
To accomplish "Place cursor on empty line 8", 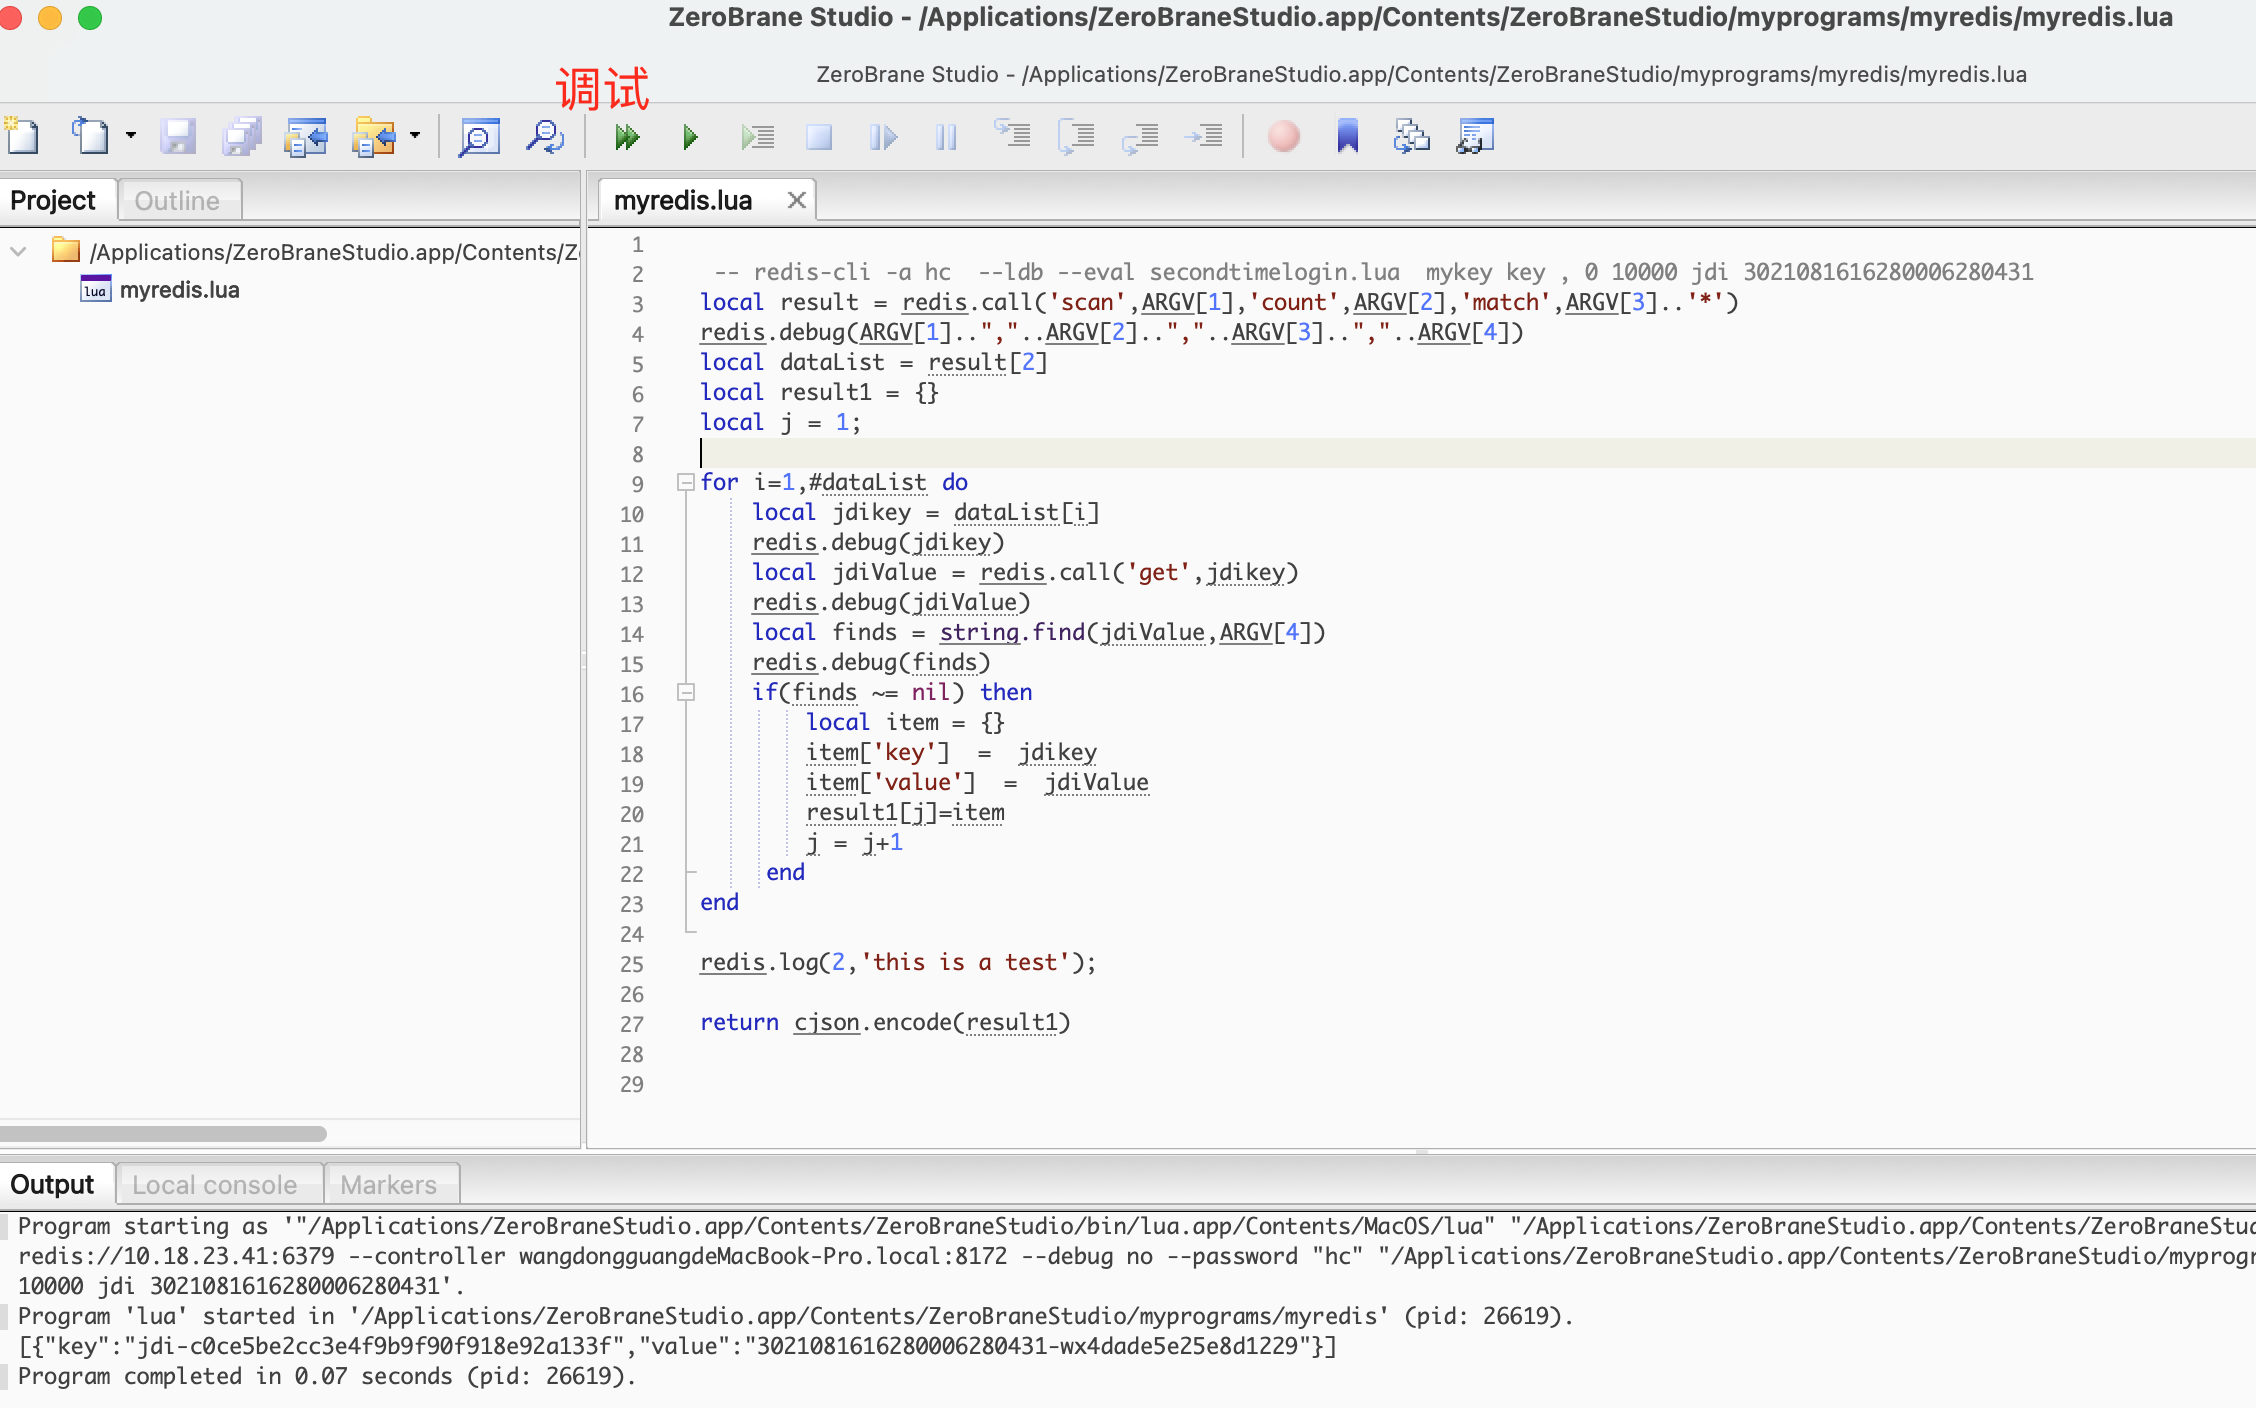I will click(x=1476, y=453).
